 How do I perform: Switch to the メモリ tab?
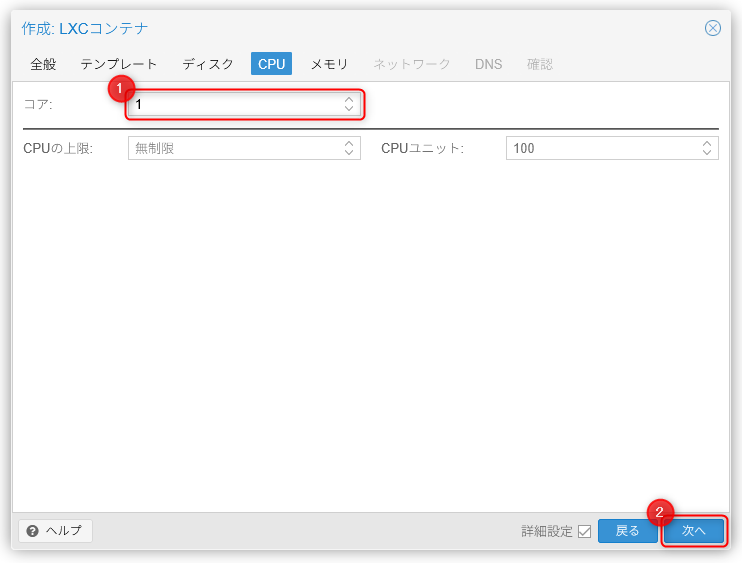coord(329,64)
